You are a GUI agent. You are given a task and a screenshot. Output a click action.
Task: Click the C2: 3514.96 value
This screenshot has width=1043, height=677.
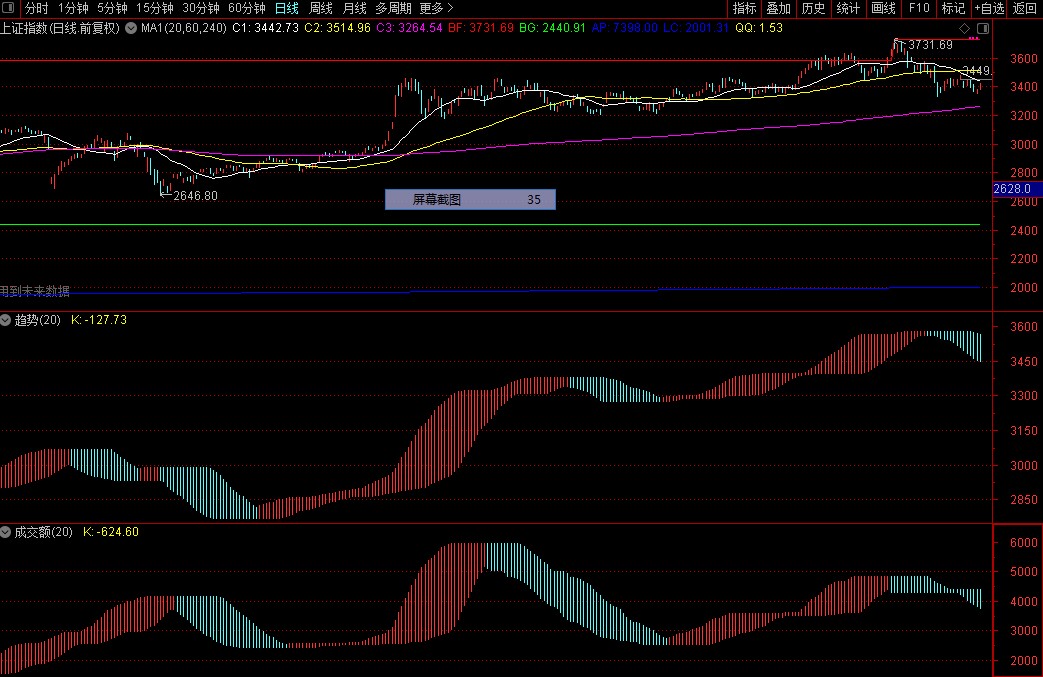(337, 28)
